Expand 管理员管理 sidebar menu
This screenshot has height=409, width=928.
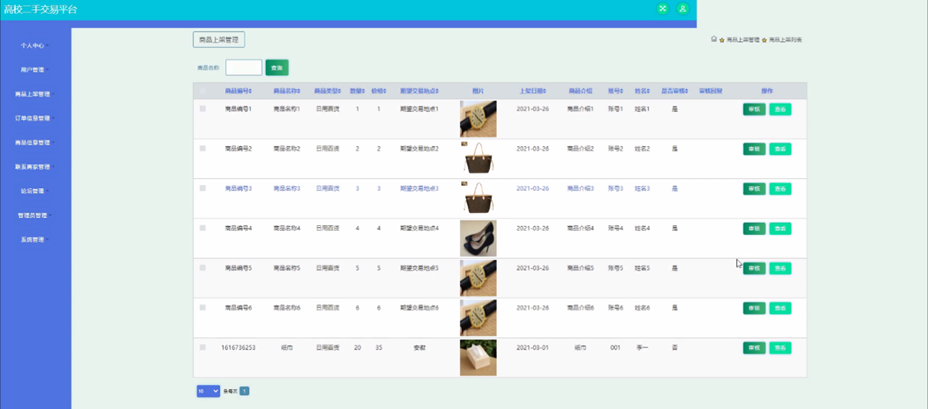(36, 215)
